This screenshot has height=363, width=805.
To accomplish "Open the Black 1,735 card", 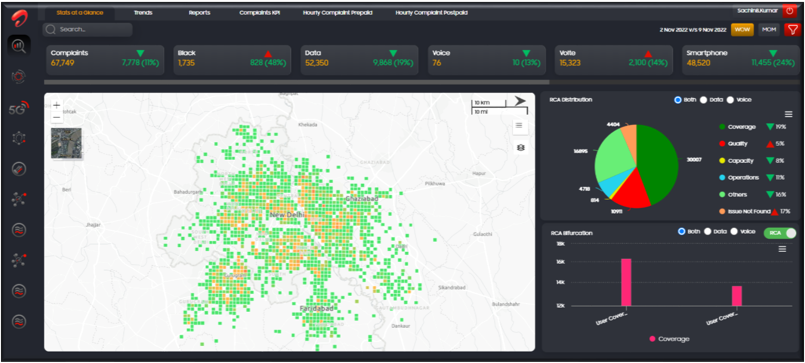I will point(232,60).
